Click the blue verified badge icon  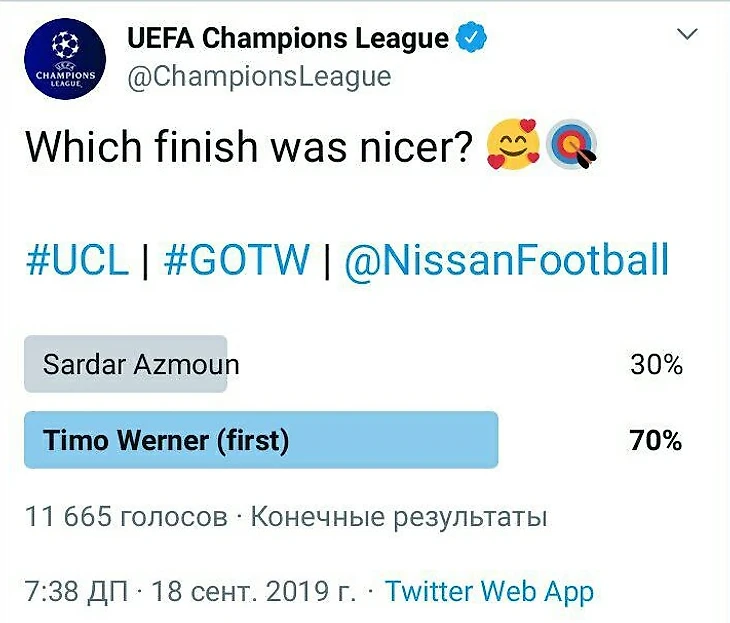click(471, 38)
